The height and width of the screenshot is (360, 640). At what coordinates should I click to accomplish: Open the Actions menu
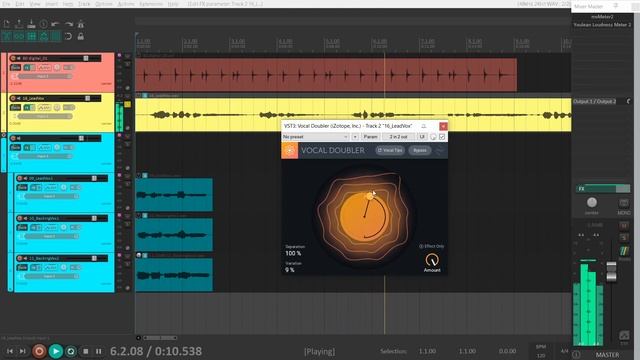tap(126, 4)
